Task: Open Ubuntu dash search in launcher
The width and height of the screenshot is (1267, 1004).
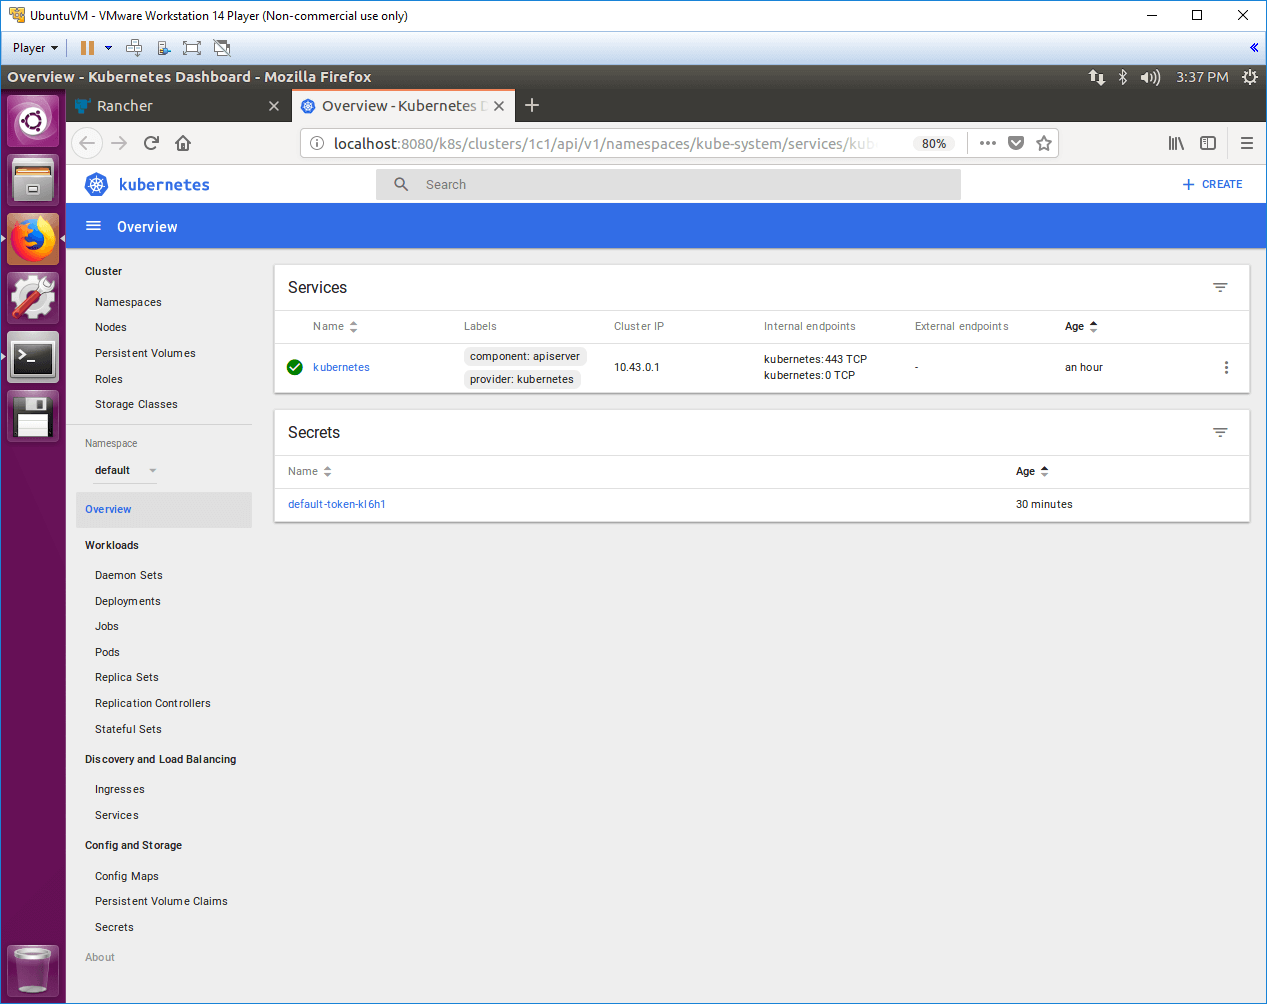Action: tap(33, 121)
